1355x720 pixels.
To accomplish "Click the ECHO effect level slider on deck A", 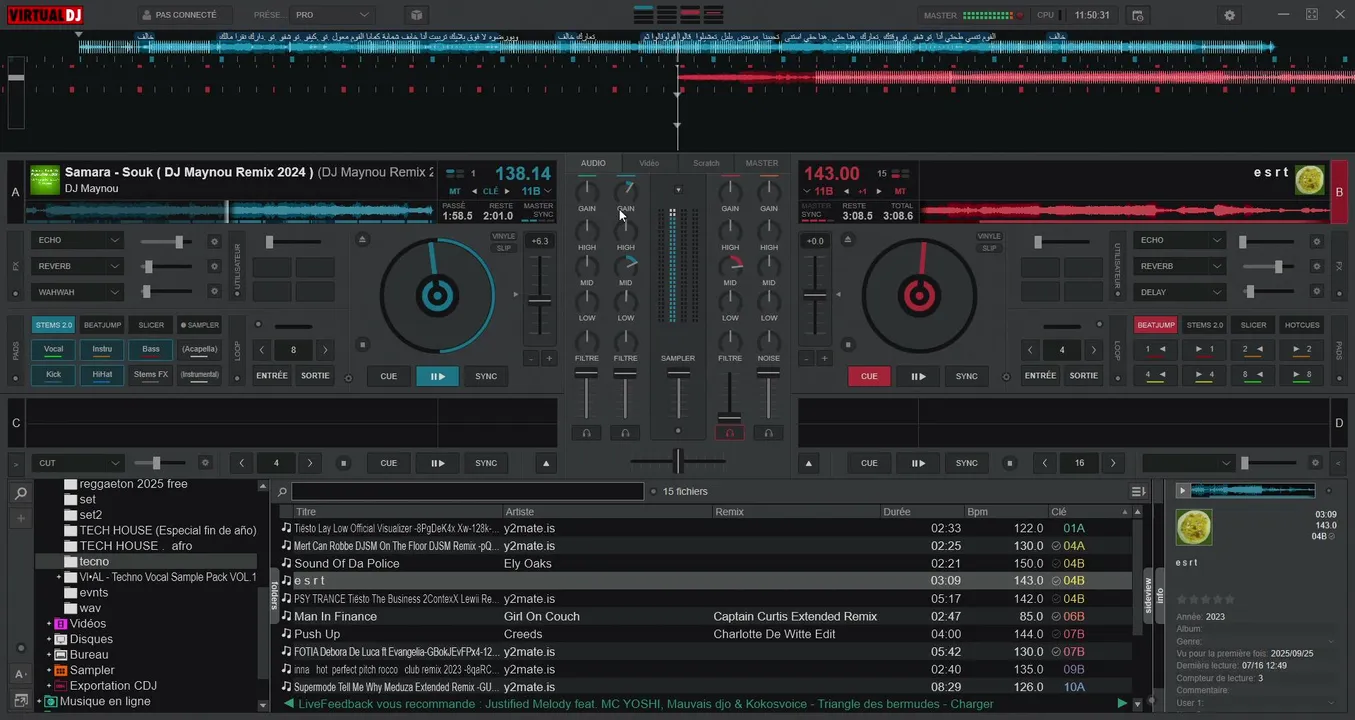I will click(x=166, y=241).
